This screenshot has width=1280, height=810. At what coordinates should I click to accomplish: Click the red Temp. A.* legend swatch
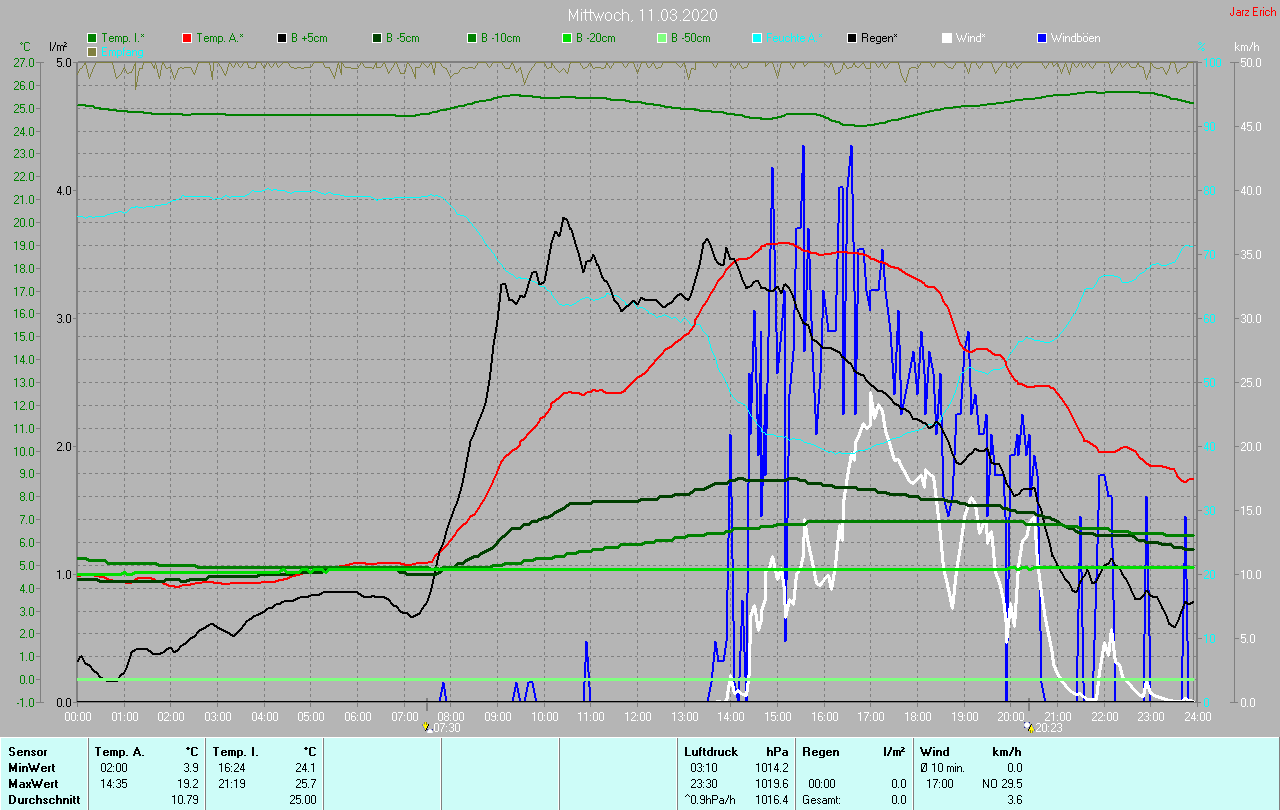click(187, 38)
